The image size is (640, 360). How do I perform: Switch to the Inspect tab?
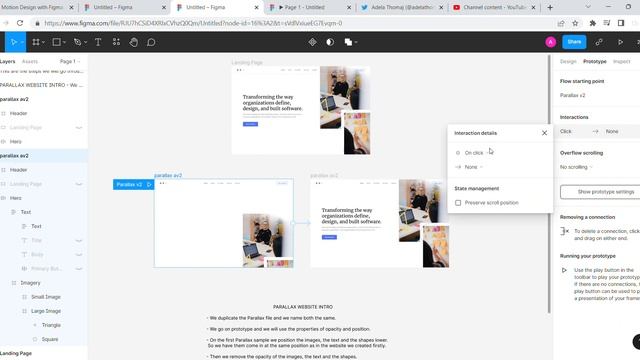(x=622, y=62)
